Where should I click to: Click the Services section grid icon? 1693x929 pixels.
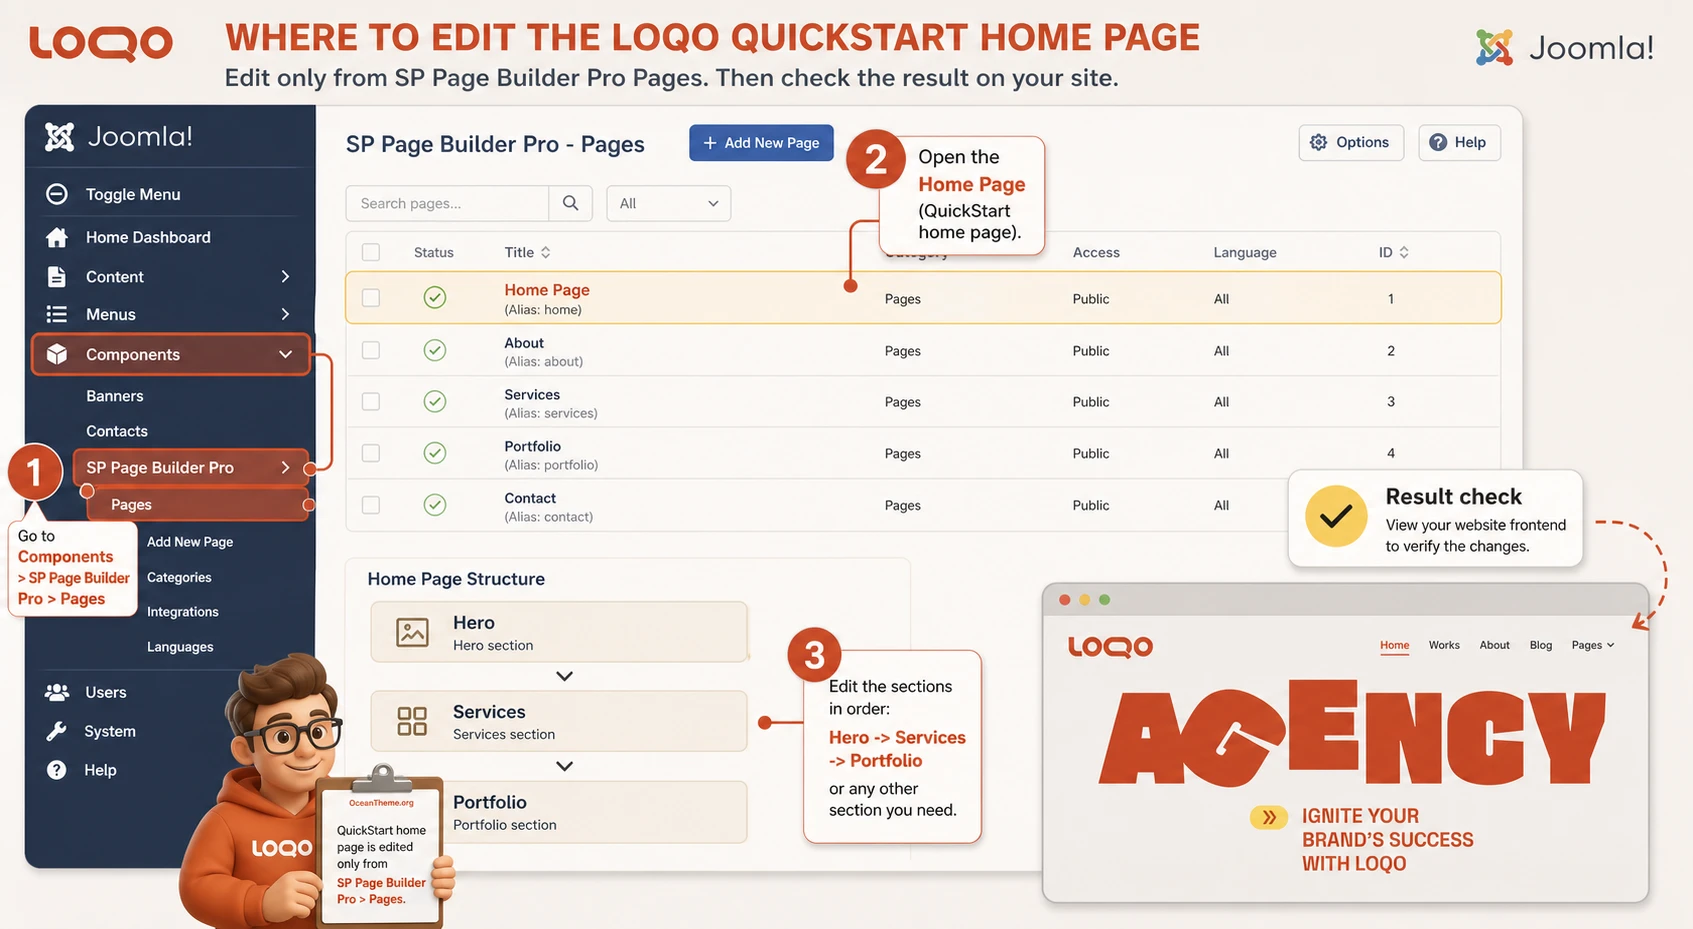point(412,721)
